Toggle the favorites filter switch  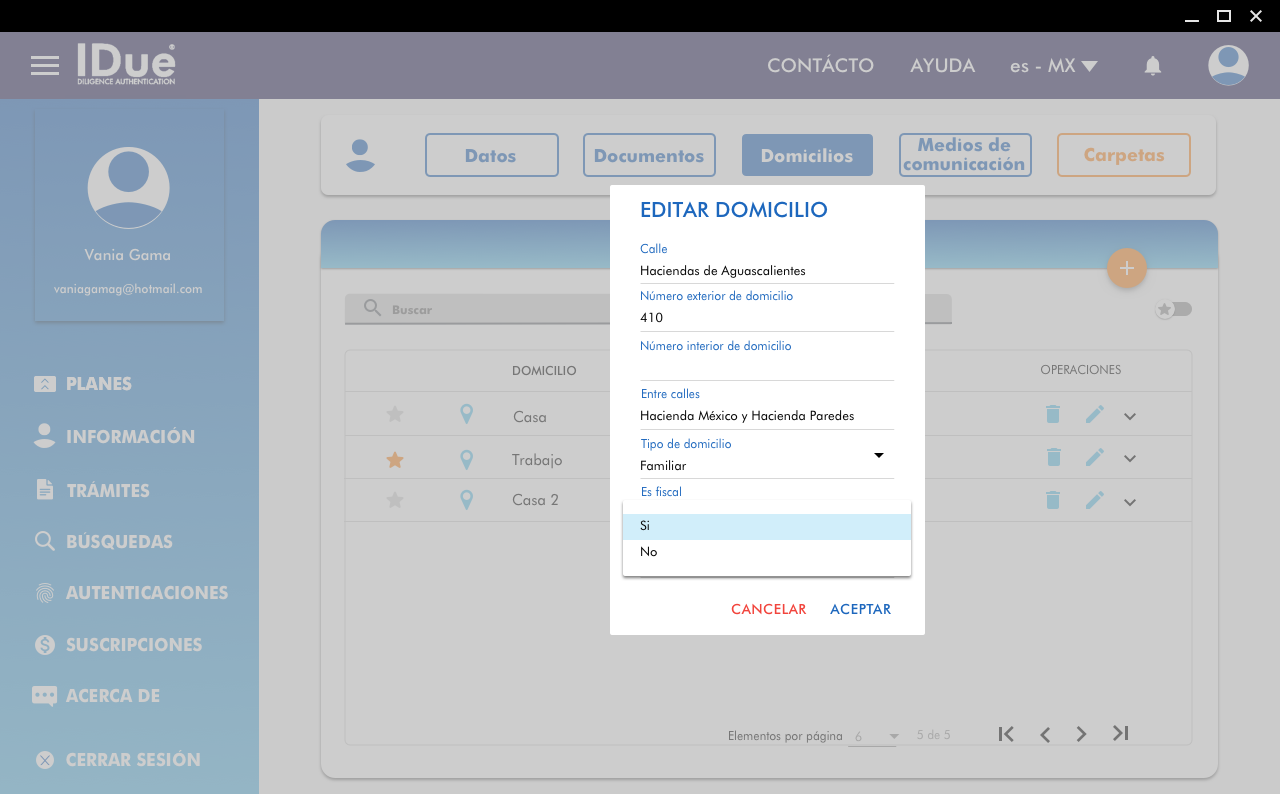click(1174, 309)
